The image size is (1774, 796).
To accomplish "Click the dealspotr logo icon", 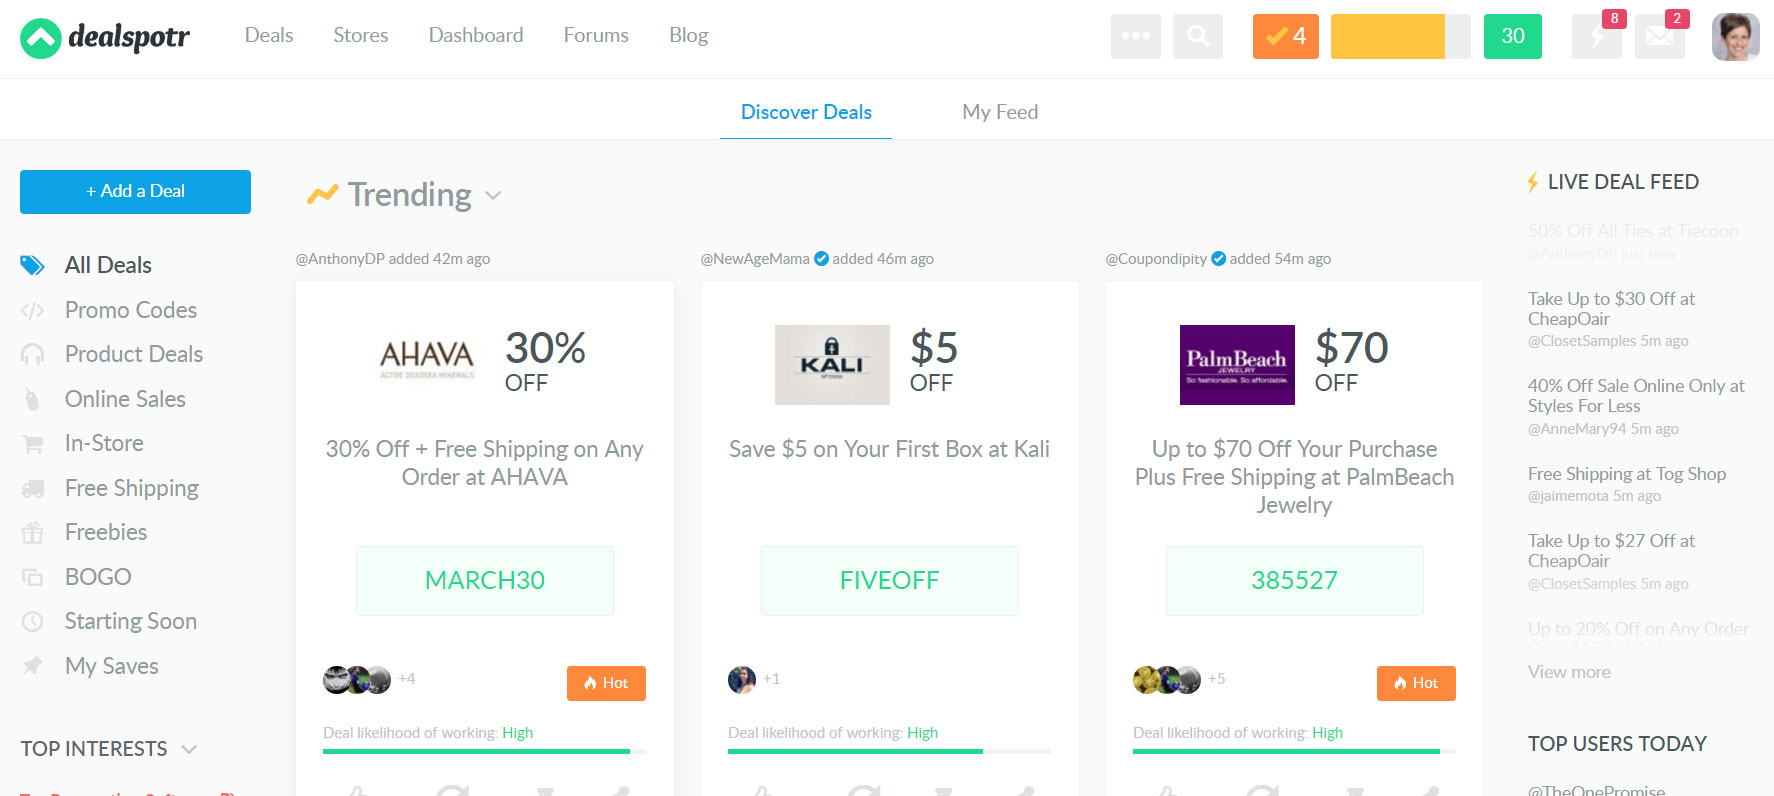I will coord(41,38).
